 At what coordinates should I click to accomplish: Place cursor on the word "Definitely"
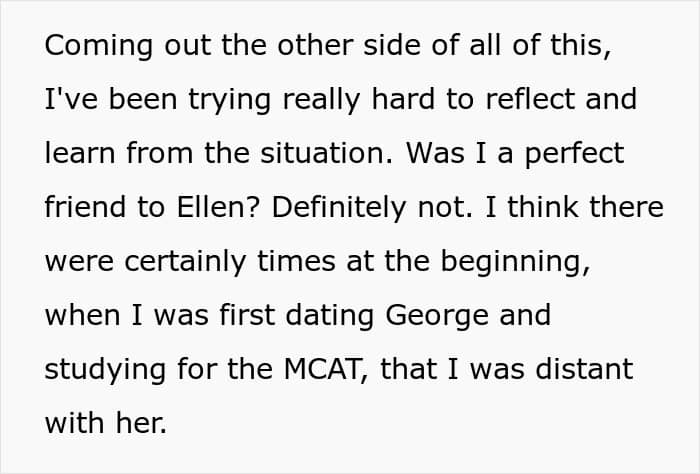339,208
